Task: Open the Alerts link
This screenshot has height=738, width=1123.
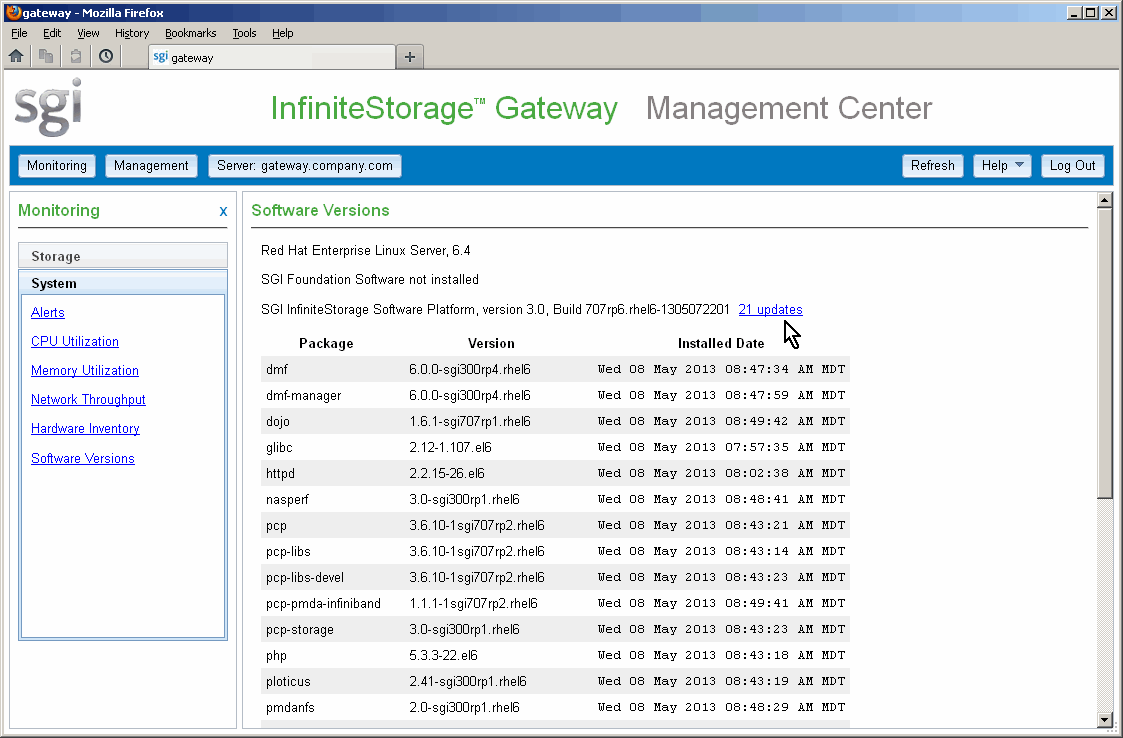Action: click(x=48, y=312)
